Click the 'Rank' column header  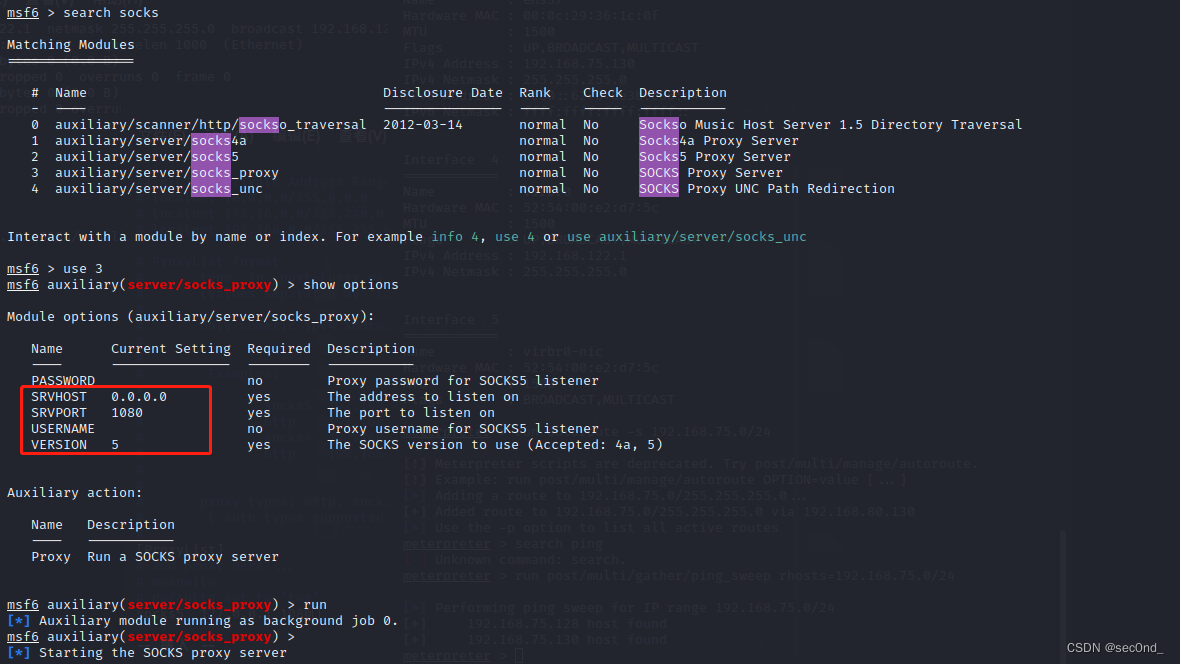coord(535,93)
